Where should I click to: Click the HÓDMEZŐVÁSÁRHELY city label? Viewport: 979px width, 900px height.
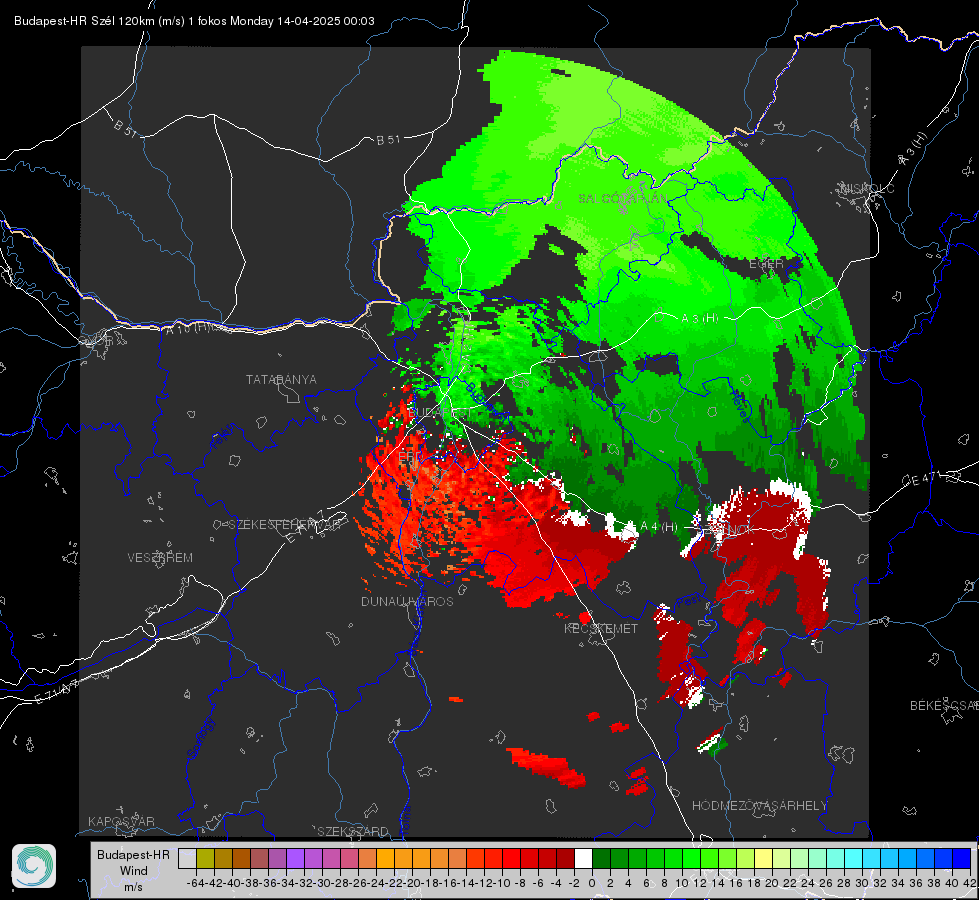click(759, 806)
